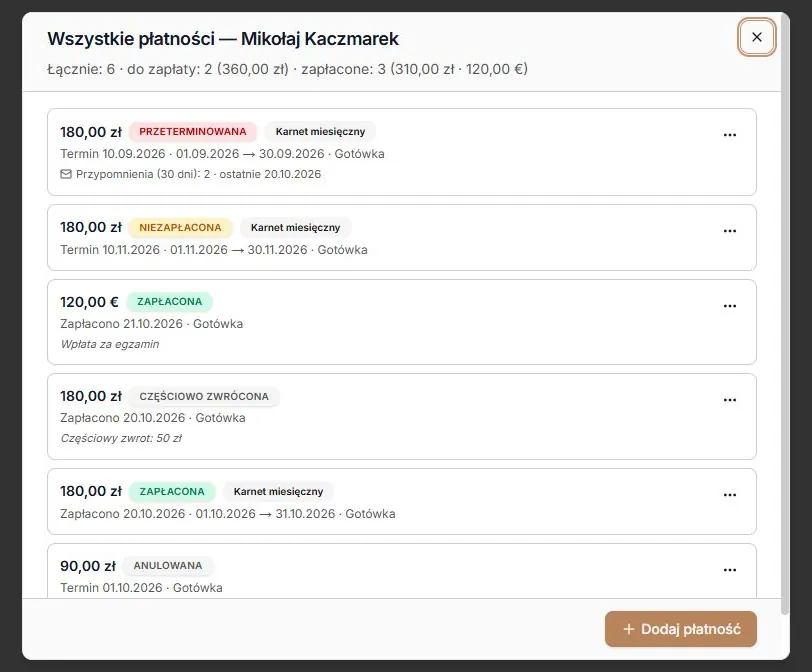Click title 'Wszystkie płatności — Mikołaj Kaczmarek'
Viewport: 812px width, 672px height.
(x=223, y=39)
